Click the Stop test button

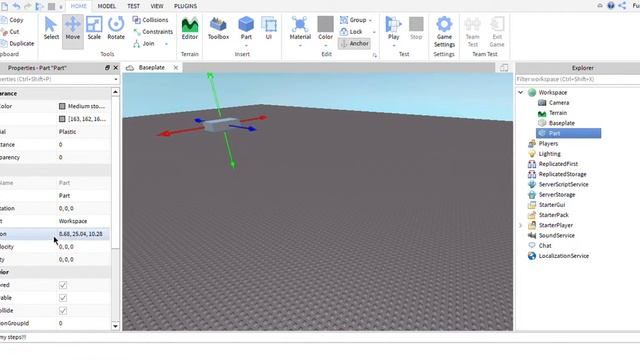(x=416, y=29)
